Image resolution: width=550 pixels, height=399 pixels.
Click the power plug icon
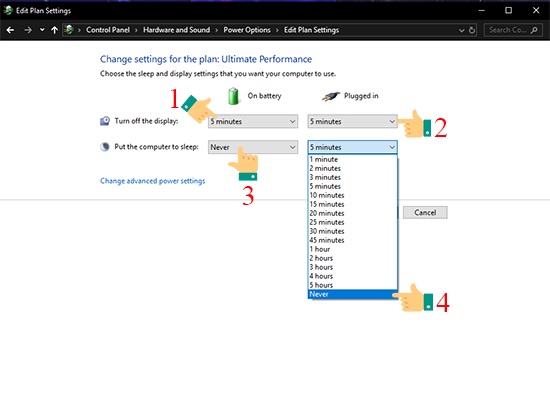[x=331, y=96]
